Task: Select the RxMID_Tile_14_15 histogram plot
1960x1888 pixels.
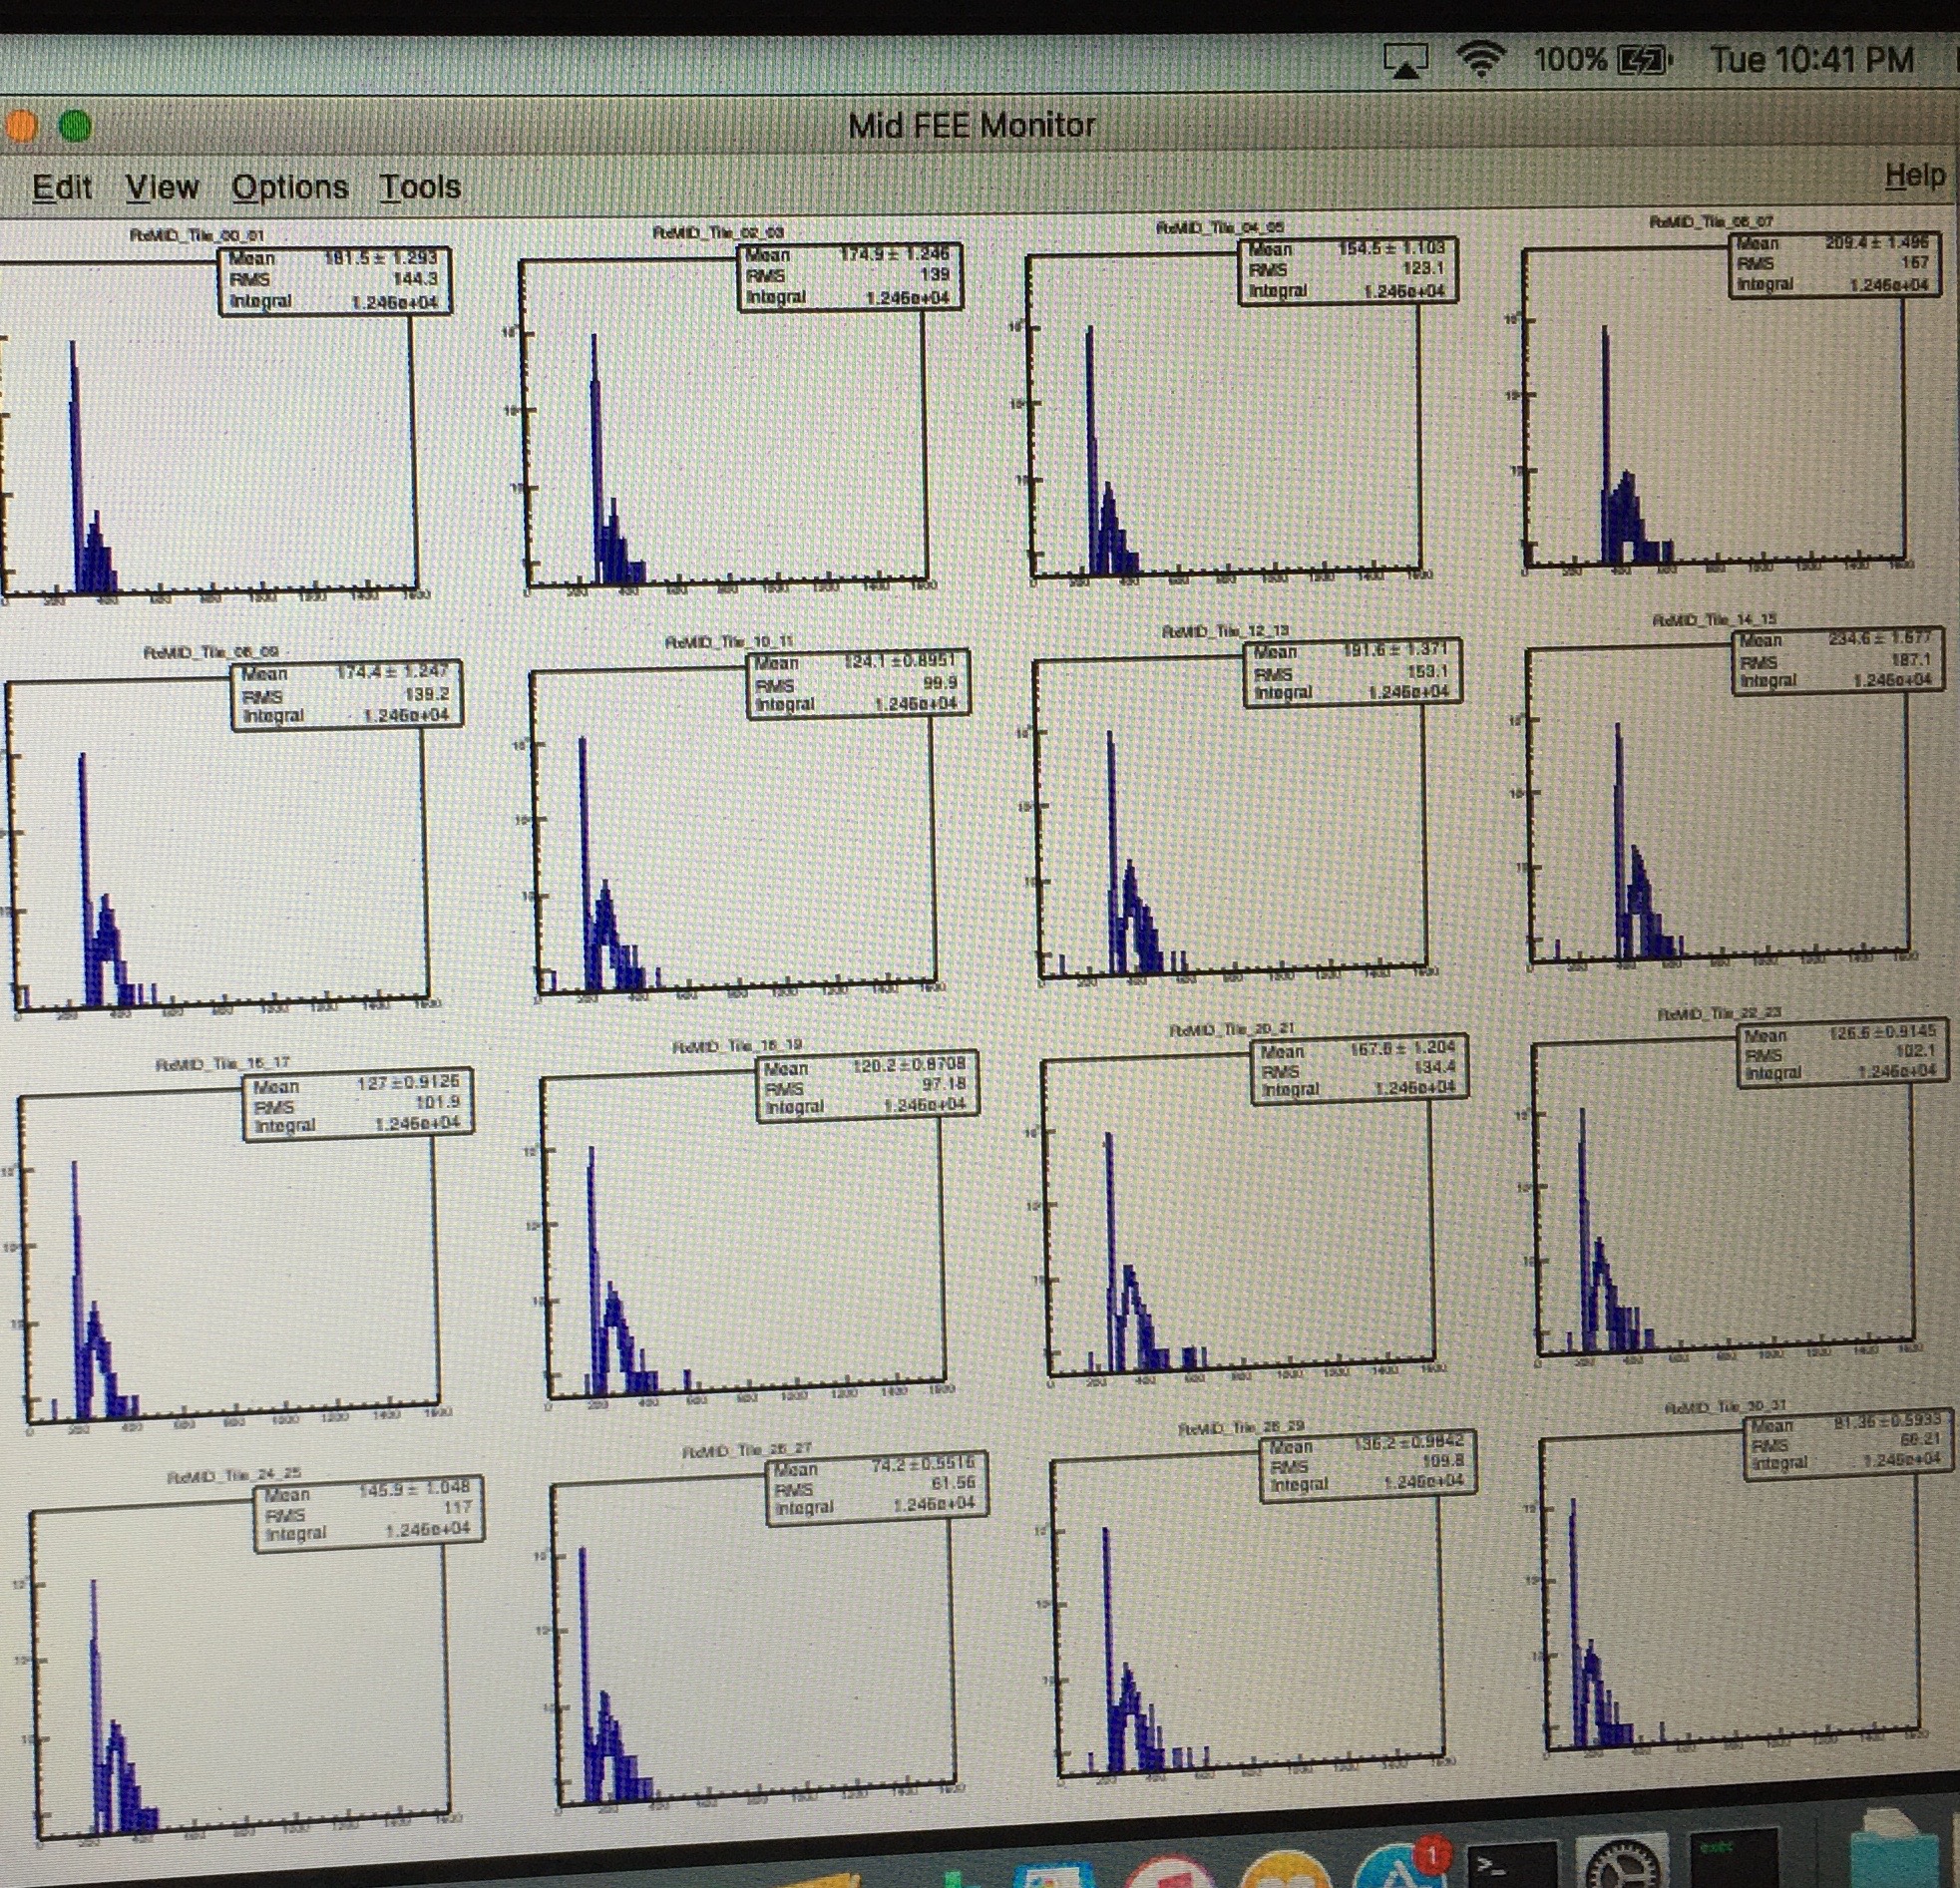Action: (1720, 805)
